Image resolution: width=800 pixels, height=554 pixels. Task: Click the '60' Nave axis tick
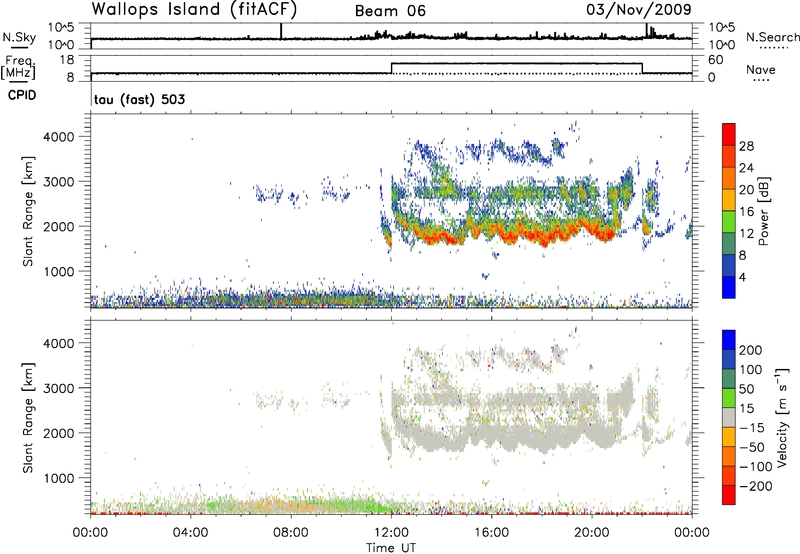[716, 60]
